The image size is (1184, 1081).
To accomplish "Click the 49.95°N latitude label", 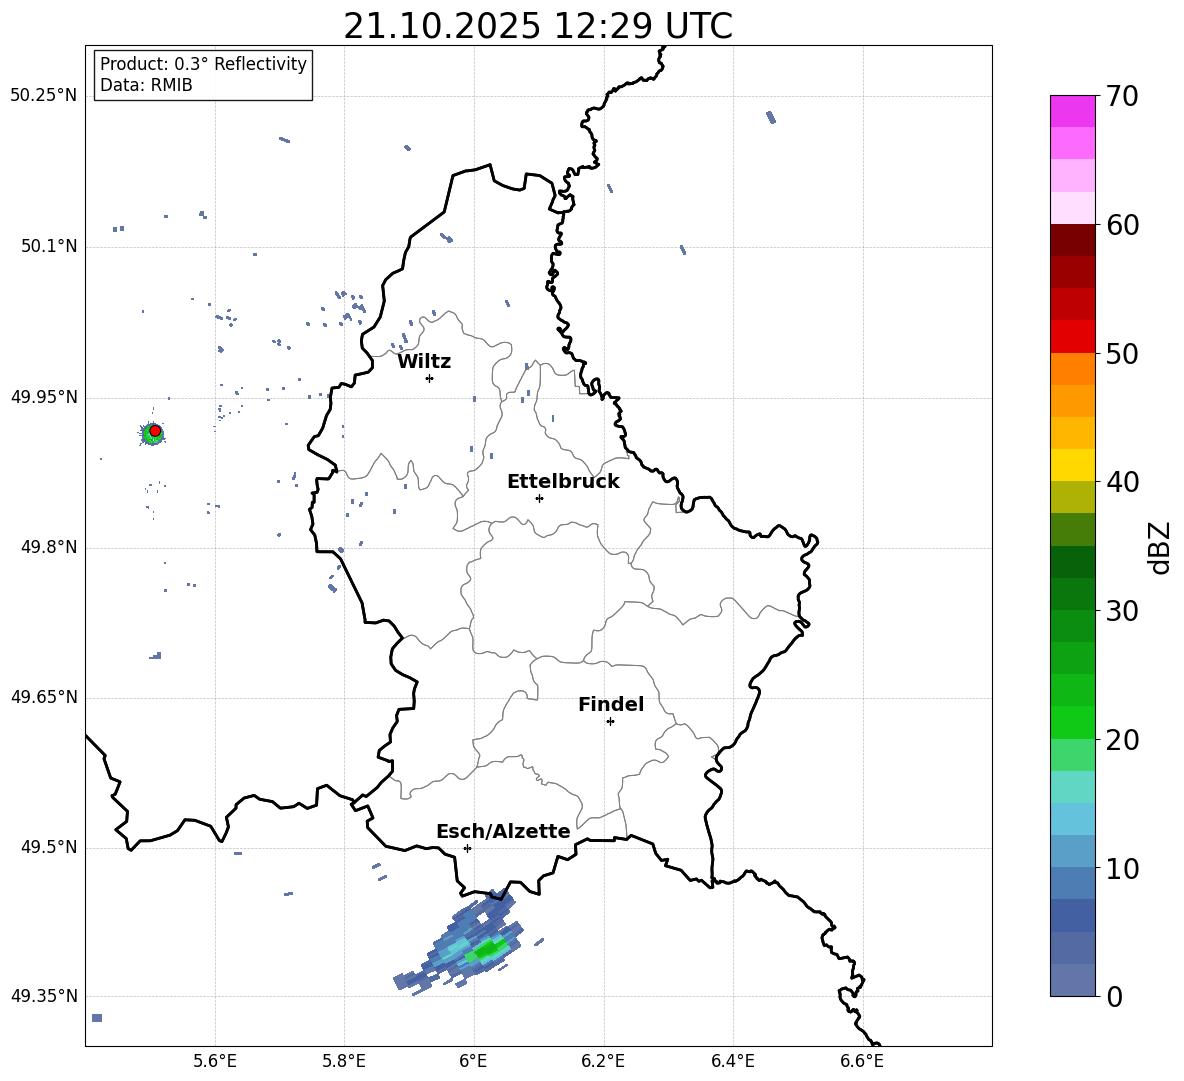I will pyautogui.click(x=44, y=398).
